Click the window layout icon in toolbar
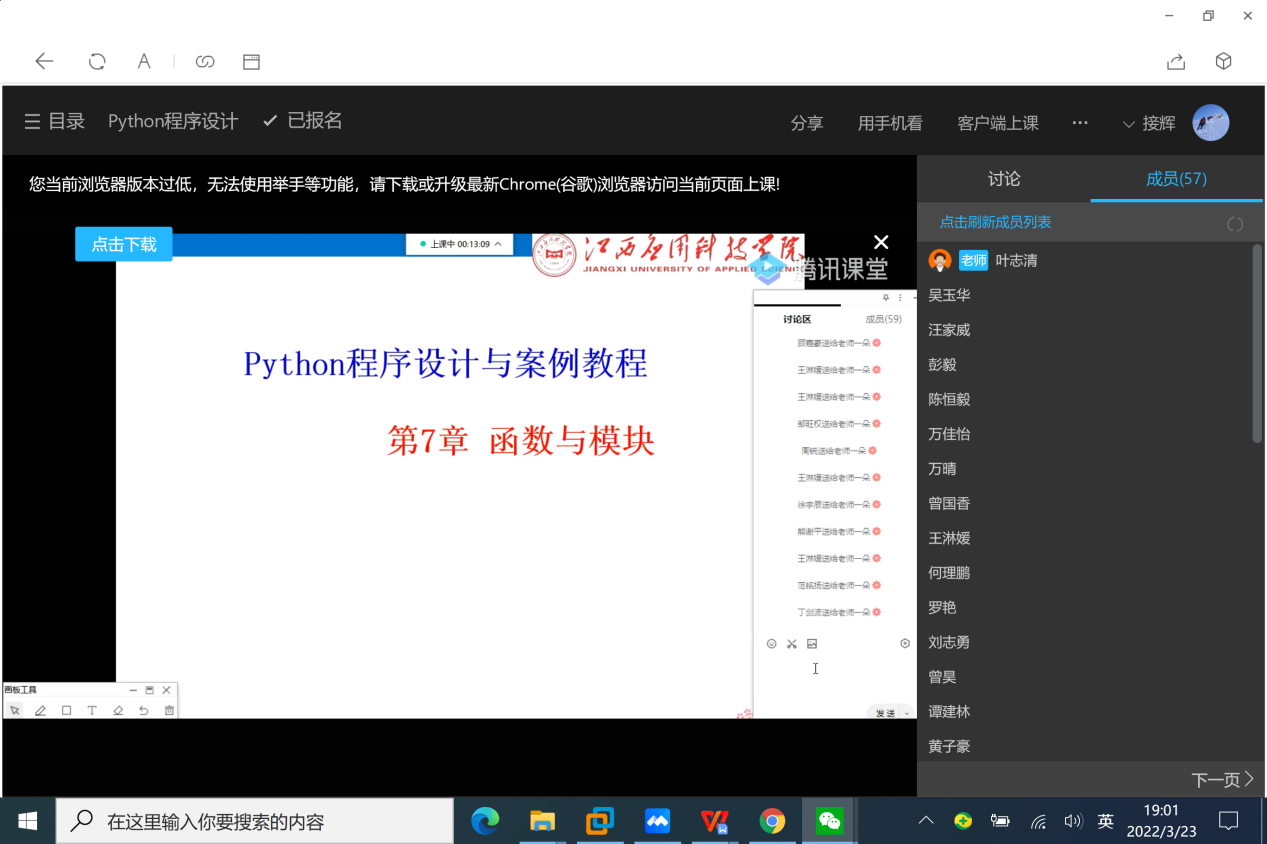Image resolution: width=1267 pixels, height=844 pixels. click(x=251, y=62)
